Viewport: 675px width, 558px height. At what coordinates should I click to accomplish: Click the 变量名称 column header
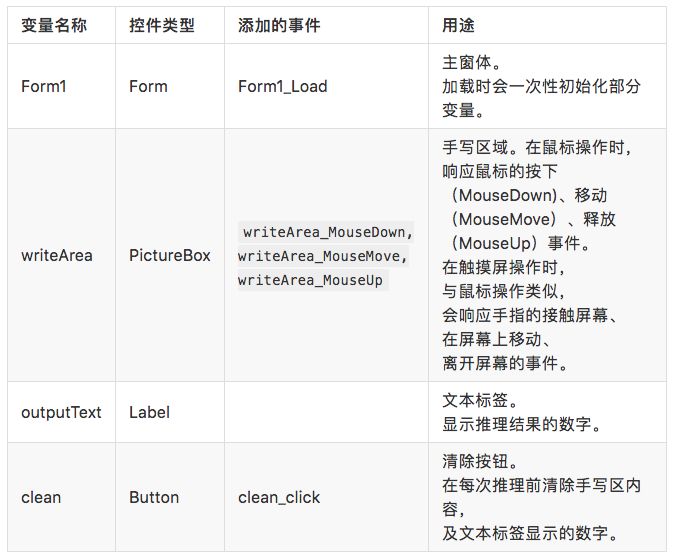click(x=54, y=25)
